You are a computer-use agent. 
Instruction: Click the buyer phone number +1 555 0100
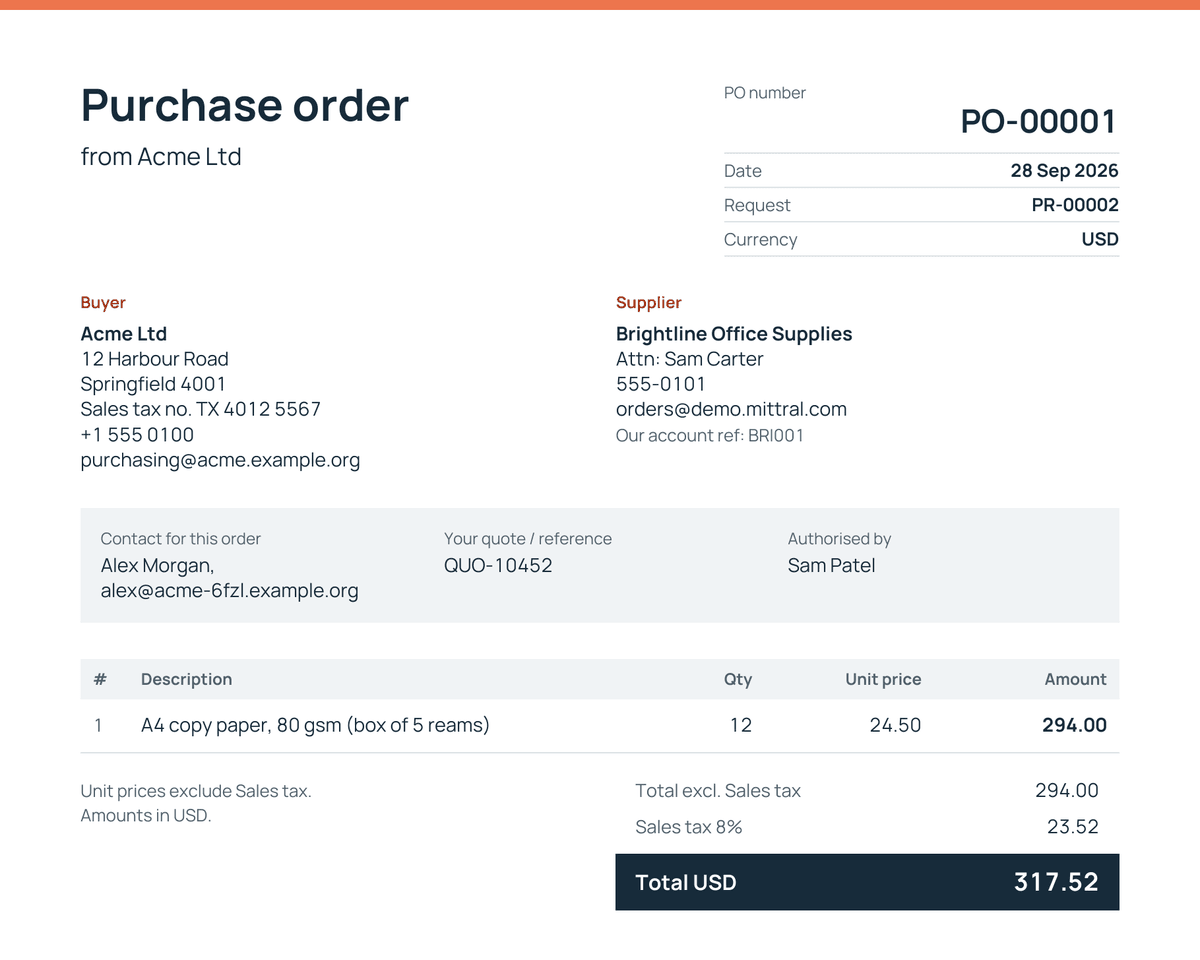tap(137, 435)
